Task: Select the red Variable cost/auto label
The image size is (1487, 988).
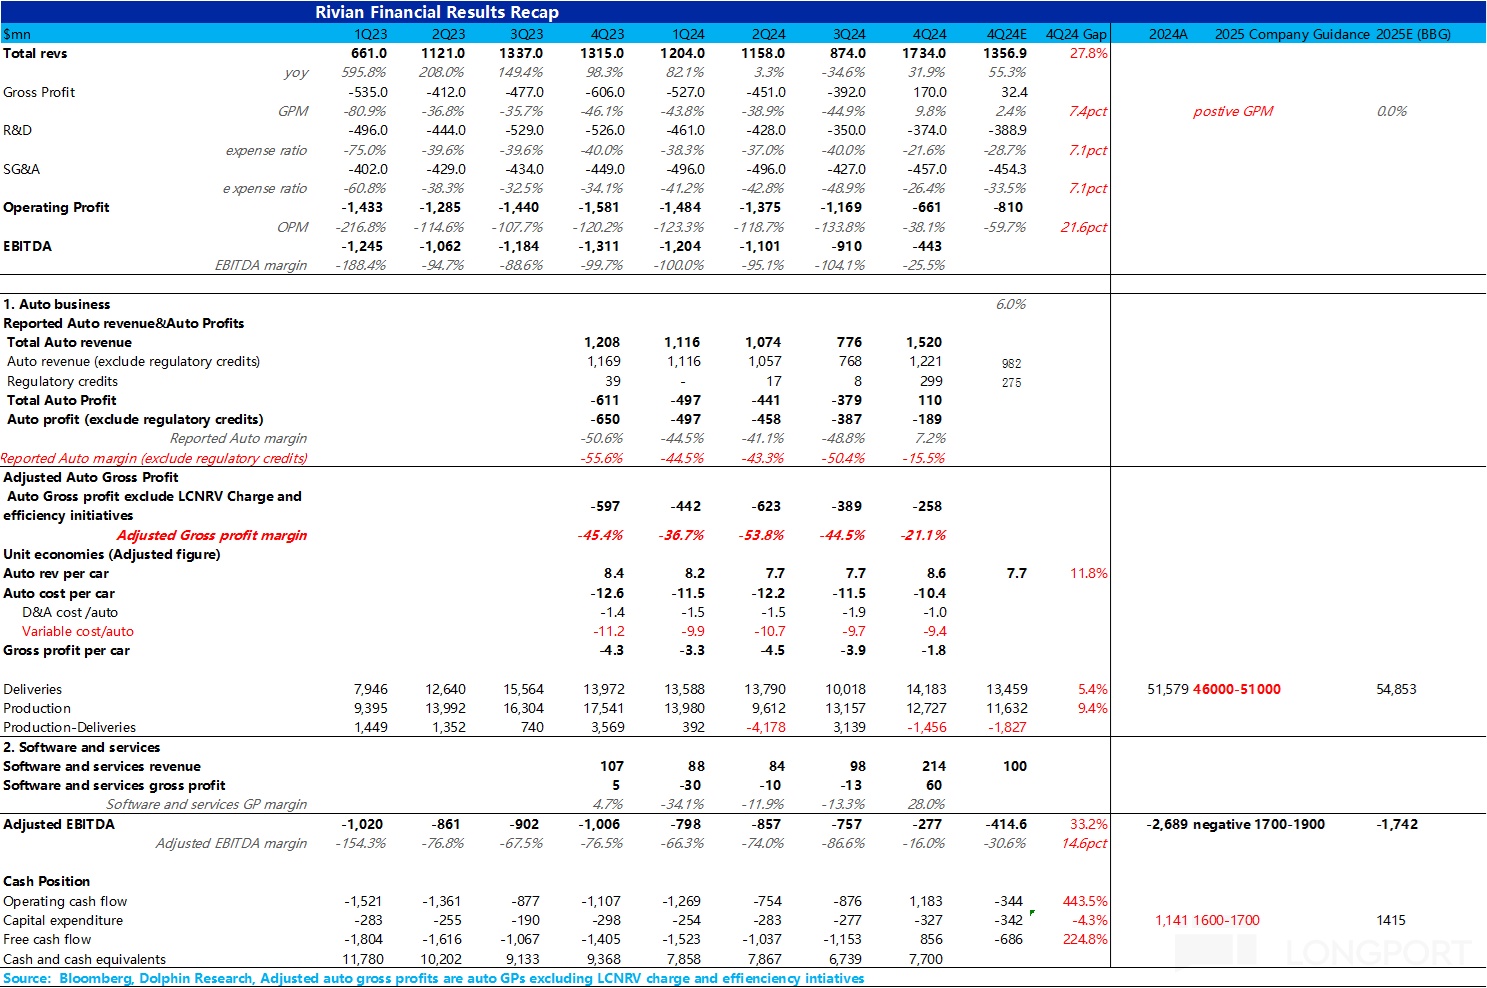Action: (x=78, y=631)
